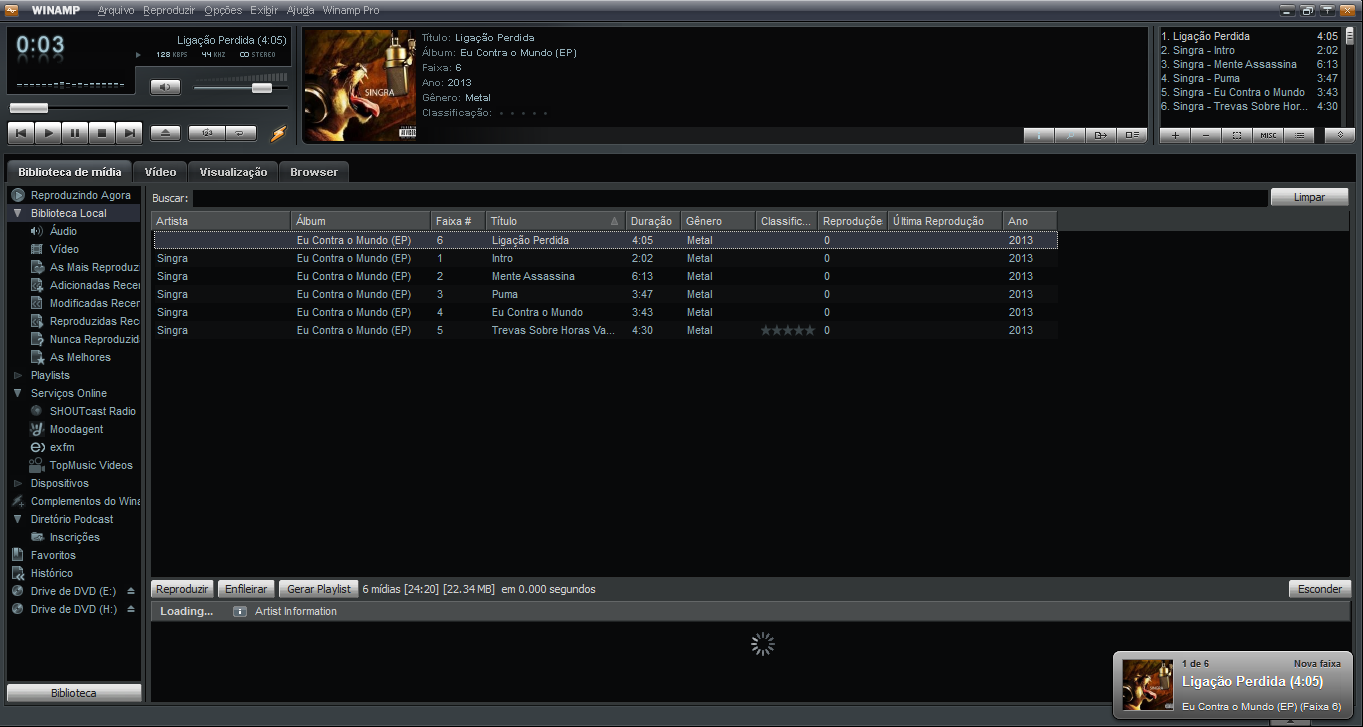The height and width of the screenshot is (727, 1363).
Task: Toggle repeat mode
Action: pos(240,133)
